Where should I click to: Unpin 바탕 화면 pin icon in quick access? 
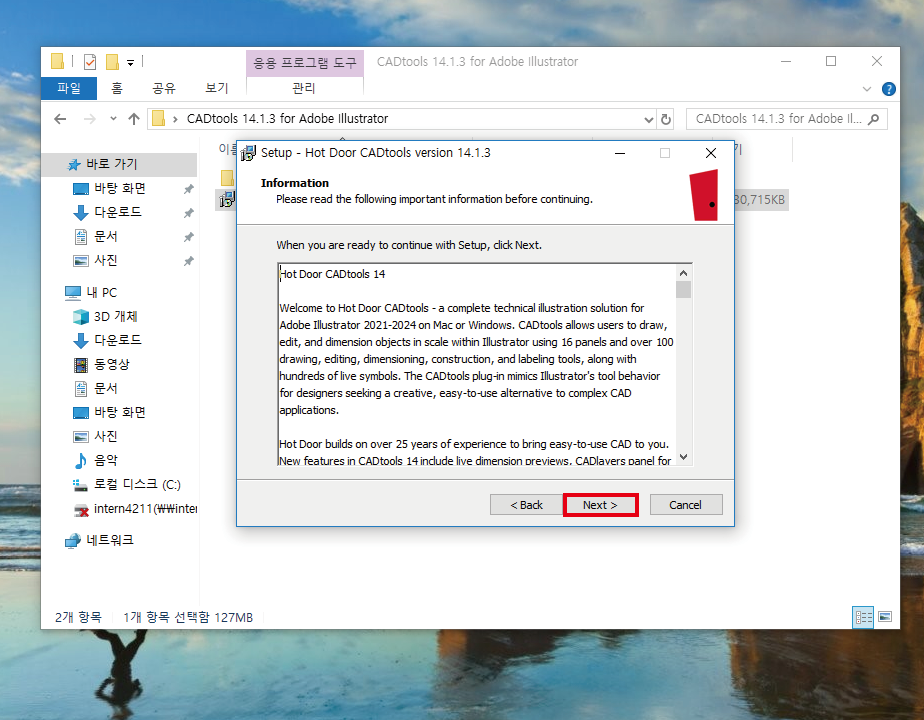pos(189,189)
